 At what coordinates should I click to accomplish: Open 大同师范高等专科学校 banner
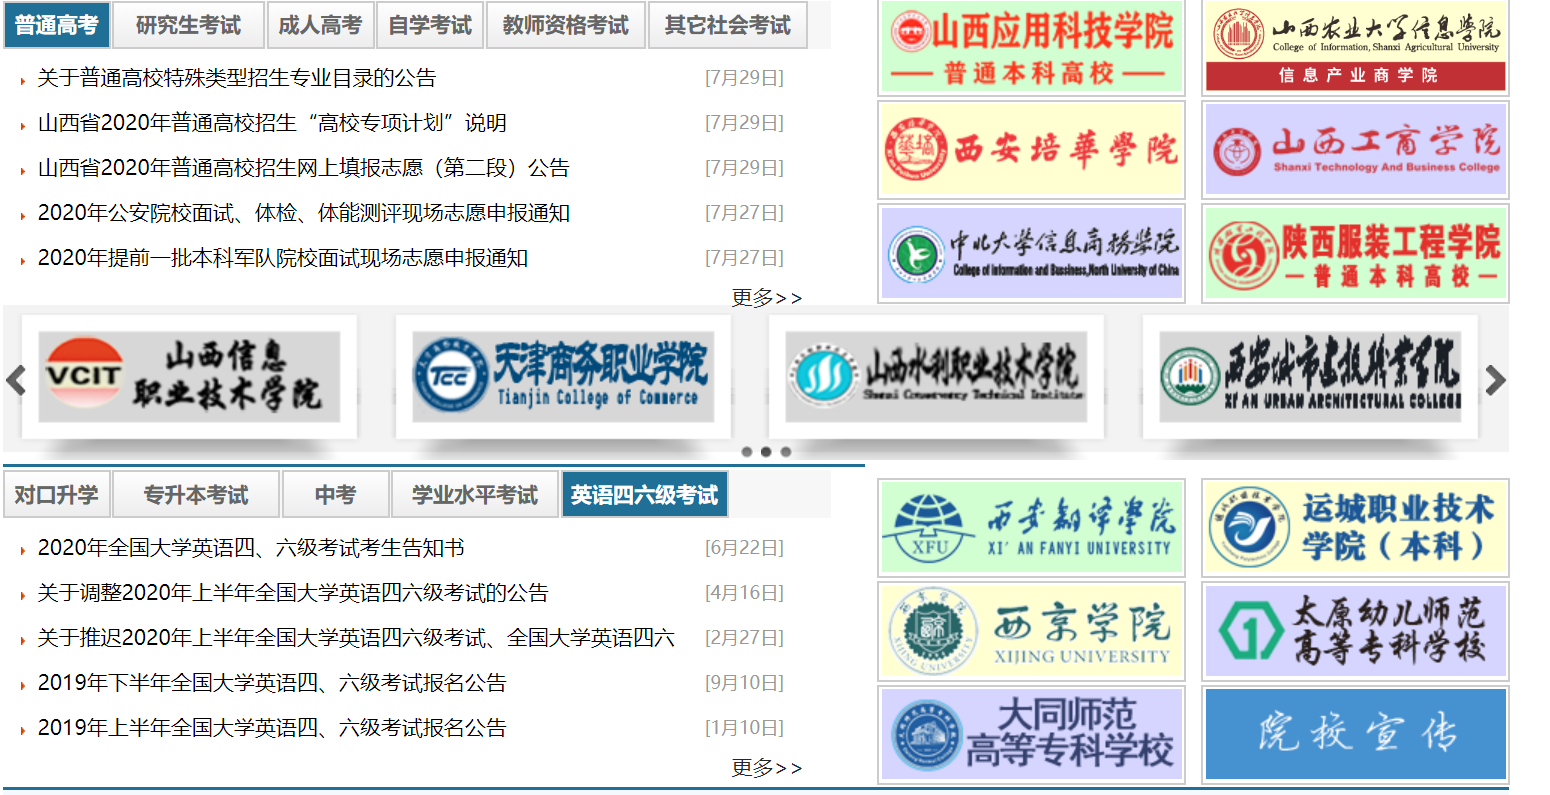(x=1031, y=734)
